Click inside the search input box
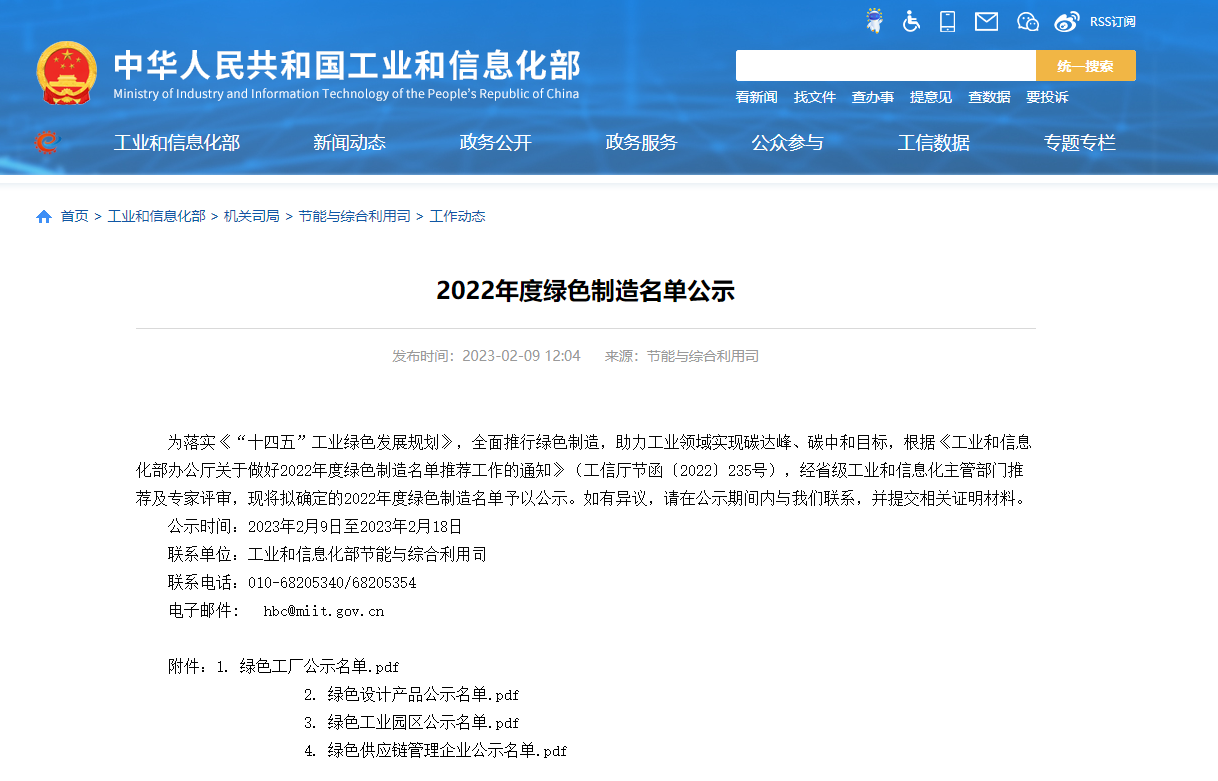 (x=885, y=65)
